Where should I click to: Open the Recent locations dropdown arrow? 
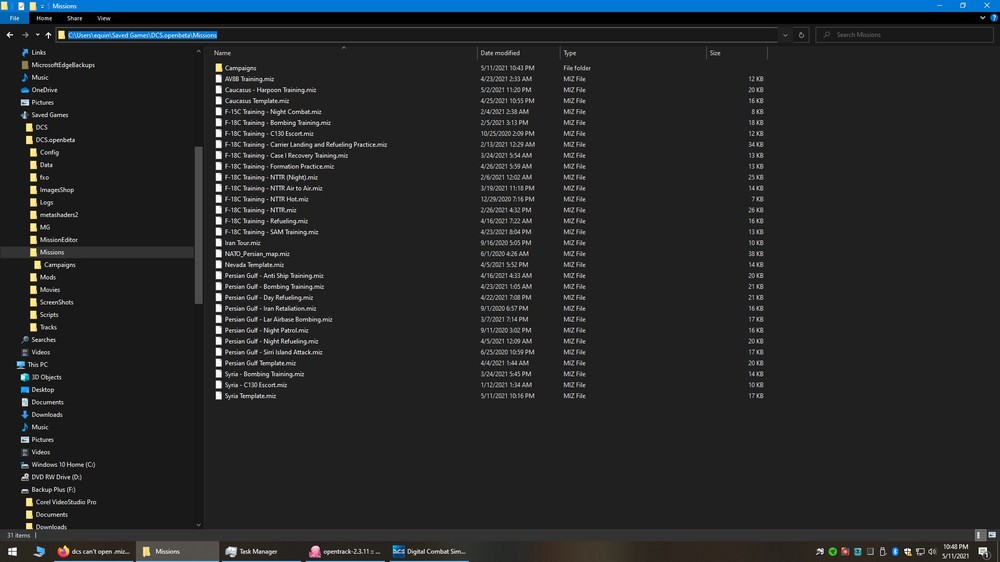[37, 35]
